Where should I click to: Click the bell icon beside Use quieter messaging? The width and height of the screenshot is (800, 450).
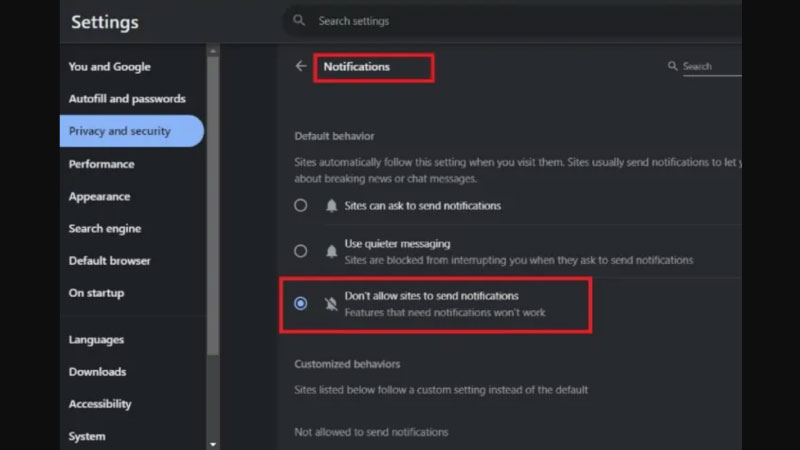click(x=331, y=251)
